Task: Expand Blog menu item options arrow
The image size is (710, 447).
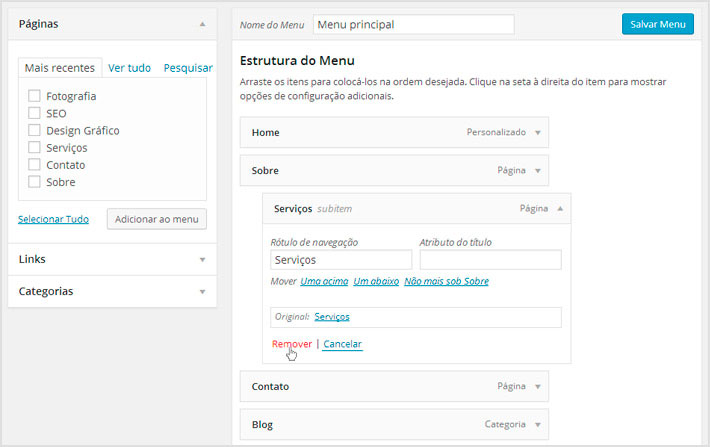Action: pyautogui.click(x=538, y=425)
